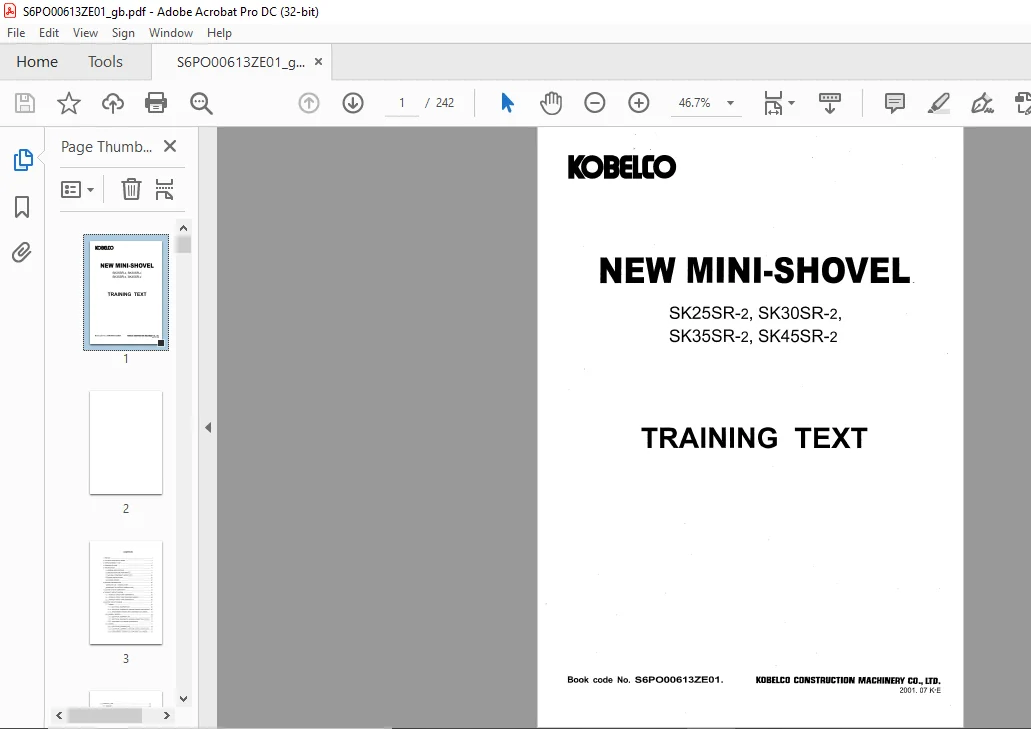Choose the Selection arrow tool

(x=507, y=103)
